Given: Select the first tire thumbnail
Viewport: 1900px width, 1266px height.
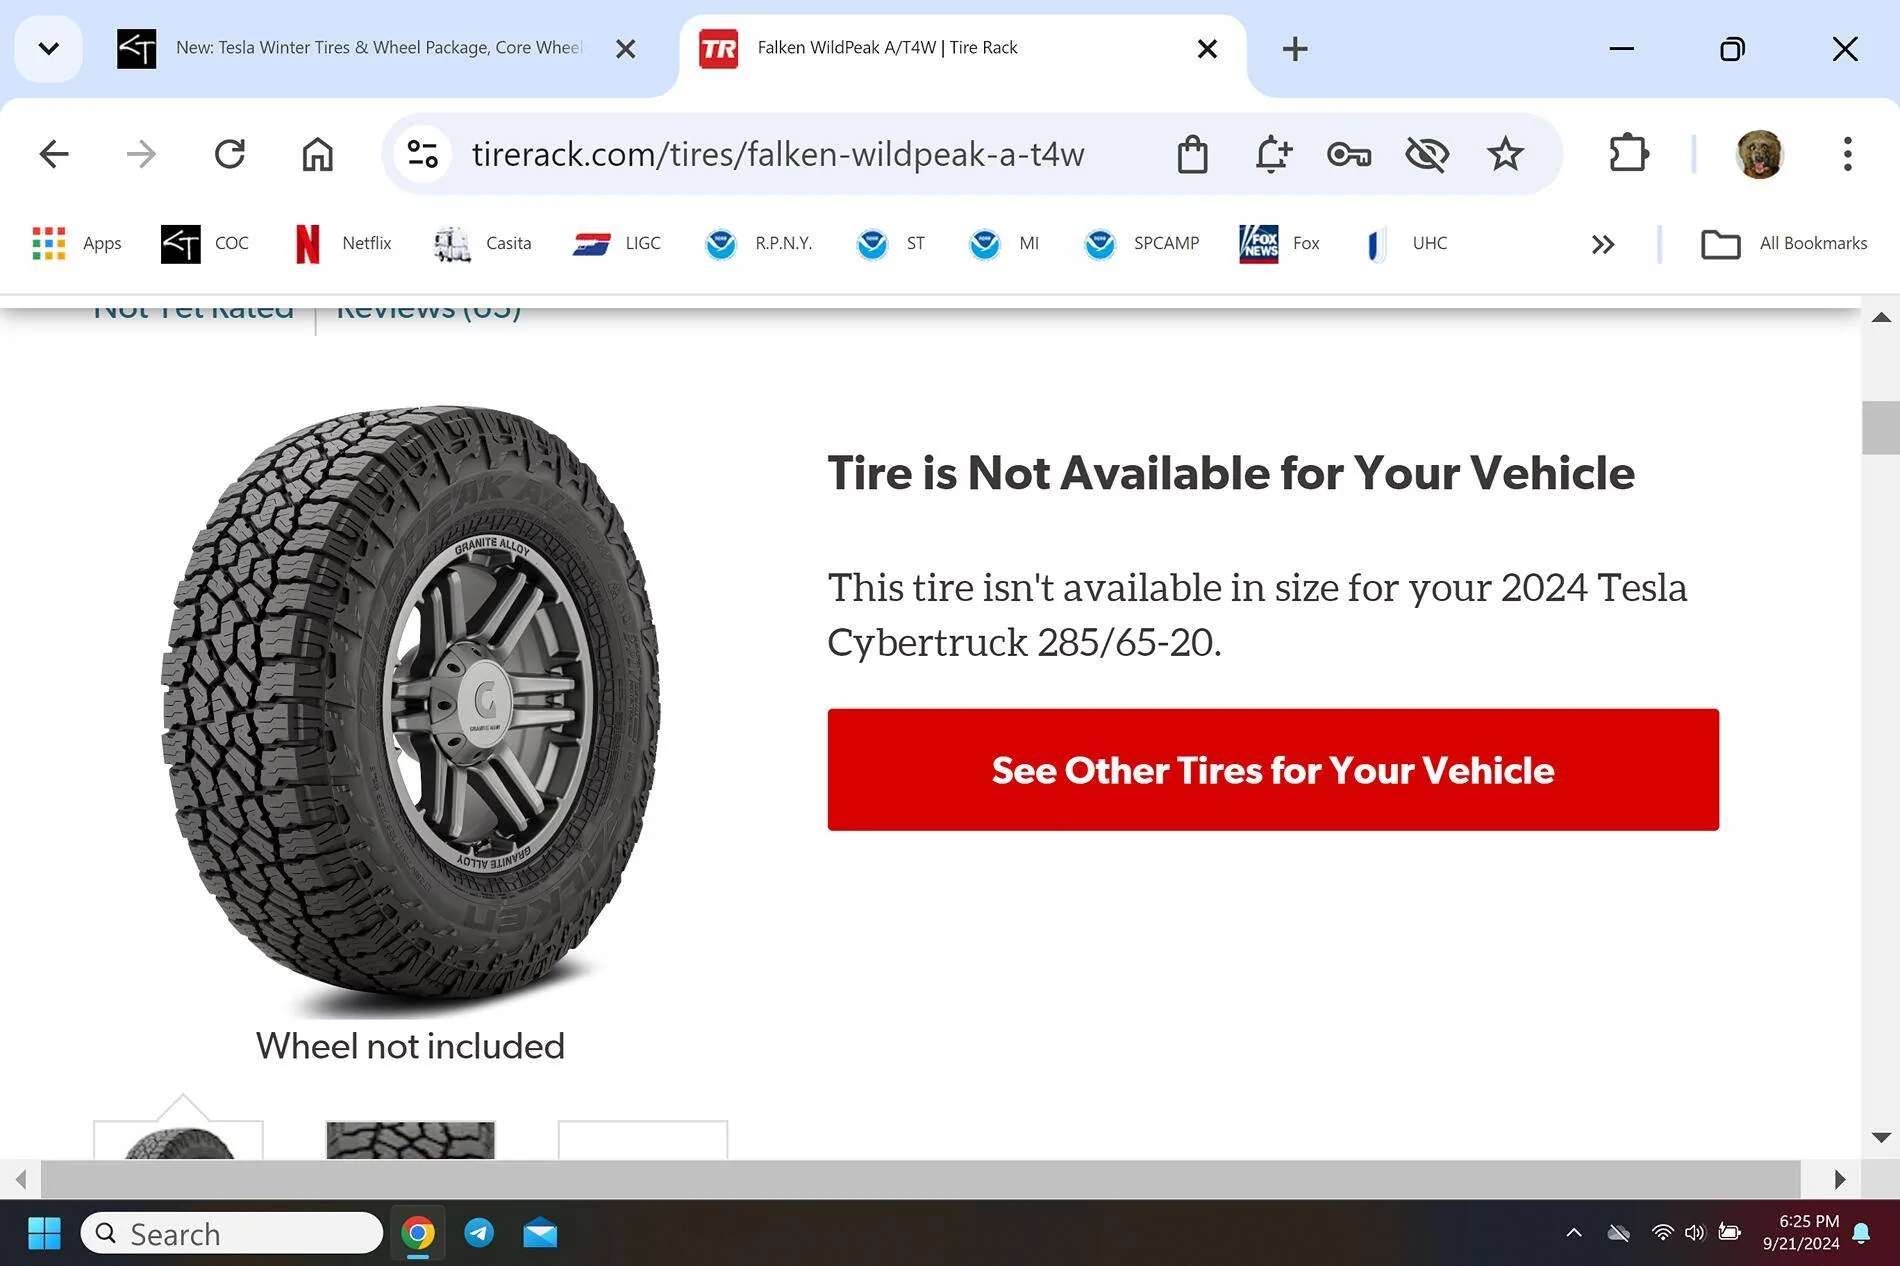Looking at the screenshot, I should click(179, 1140).
